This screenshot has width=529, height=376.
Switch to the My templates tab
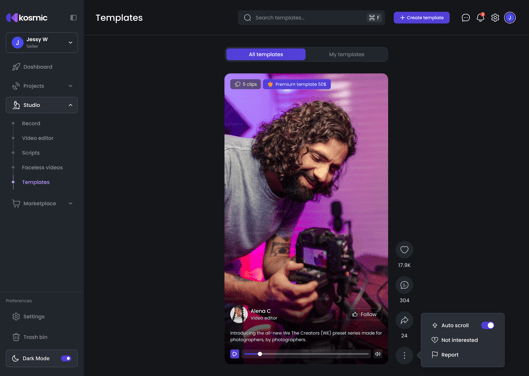346,54
